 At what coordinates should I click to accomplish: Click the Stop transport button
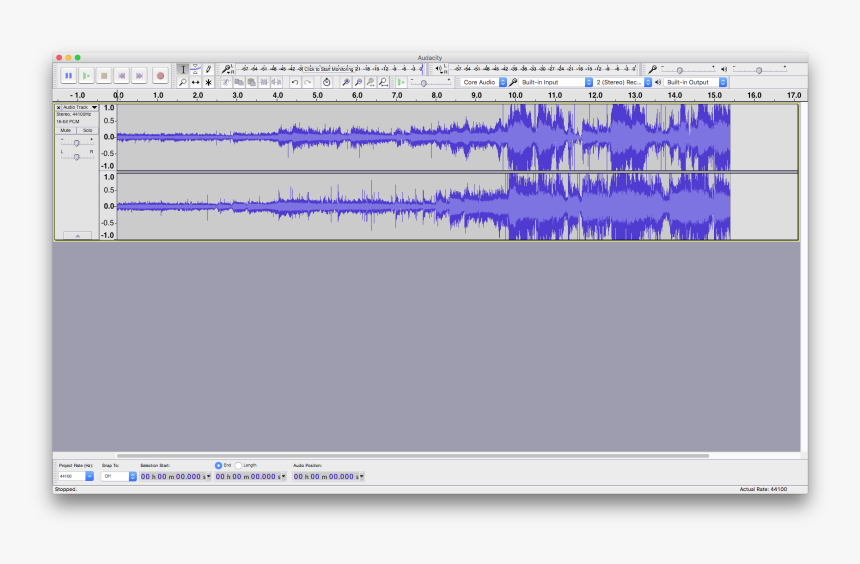(104, 76)
